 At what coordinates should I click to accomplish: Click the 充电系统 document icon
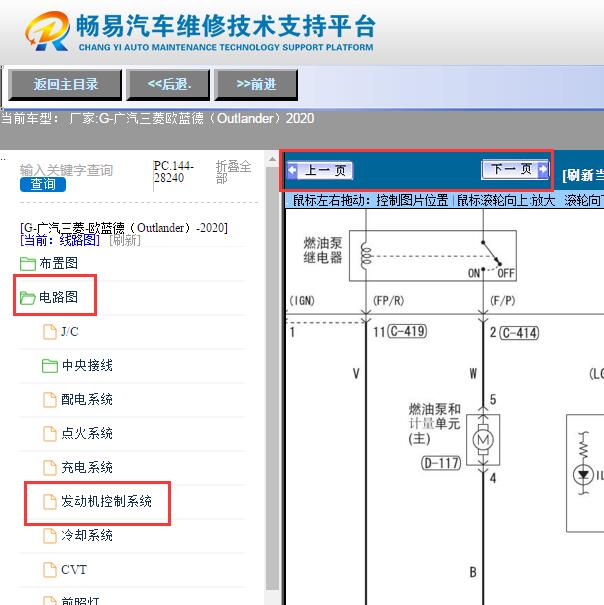(49, 468)
